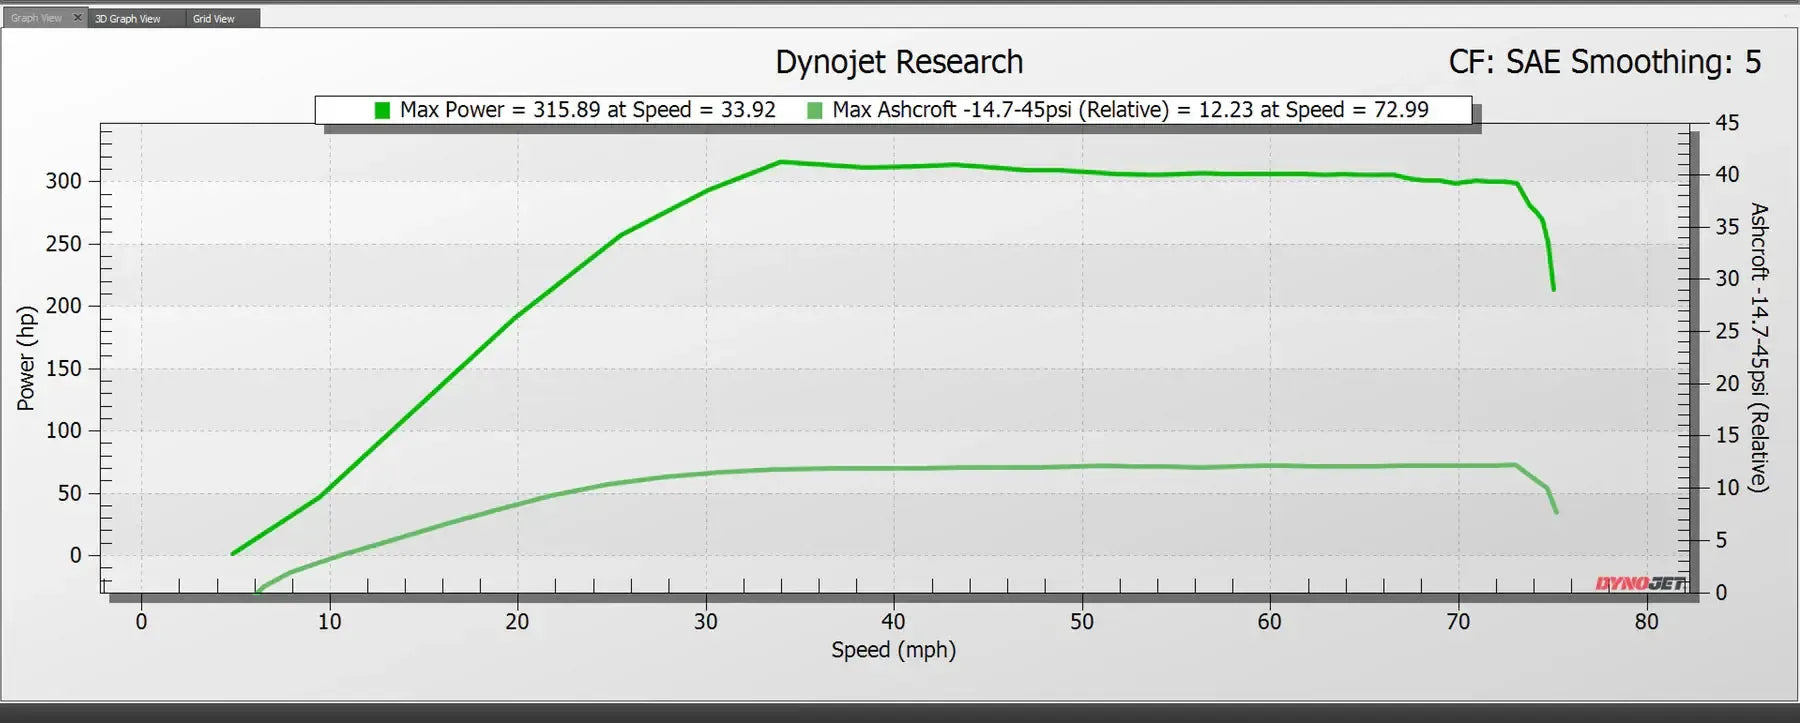Select the Max Power legend text

587,110
